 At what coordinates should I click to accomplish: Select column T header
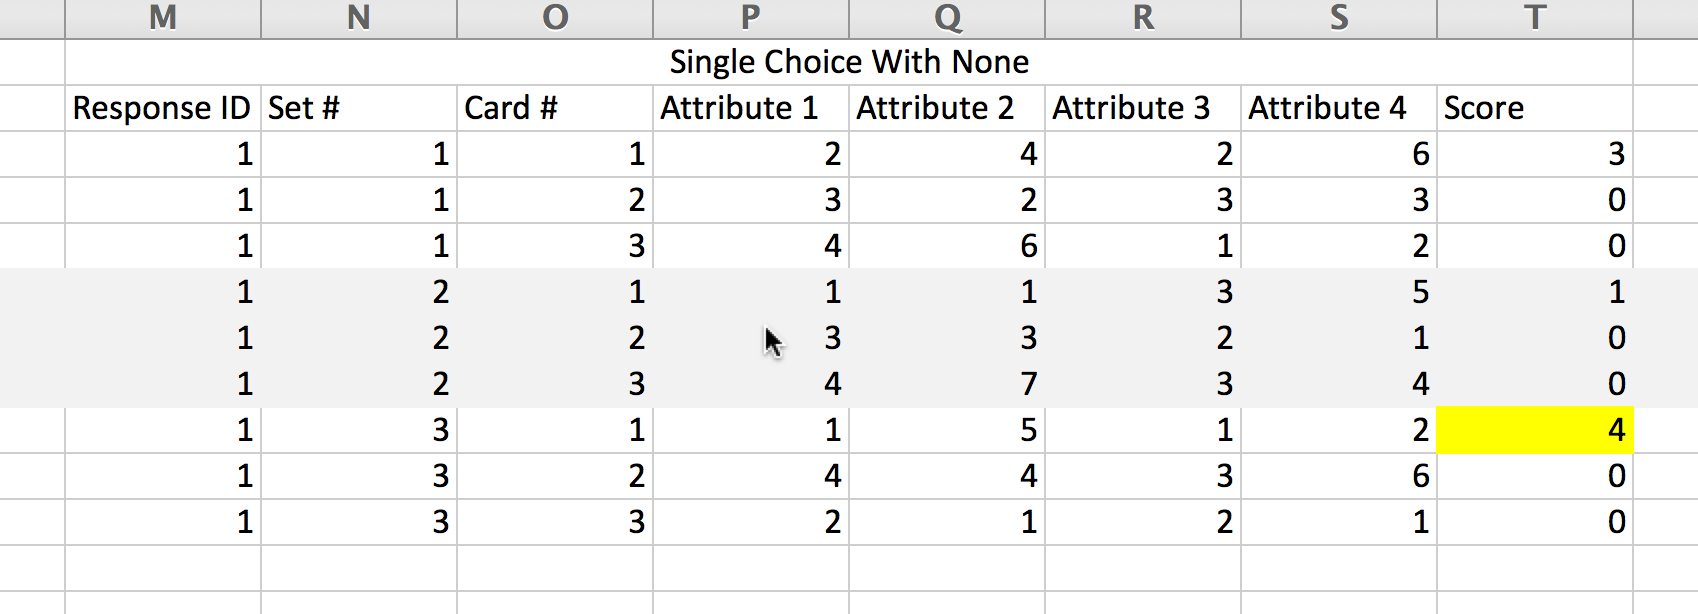click(1535, 18)
